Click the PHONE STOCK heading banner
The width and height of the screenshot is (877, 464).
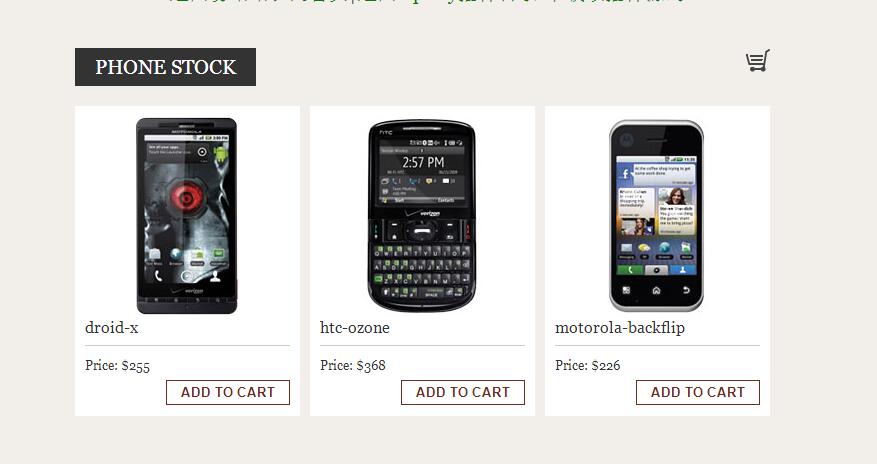[166, 67]
